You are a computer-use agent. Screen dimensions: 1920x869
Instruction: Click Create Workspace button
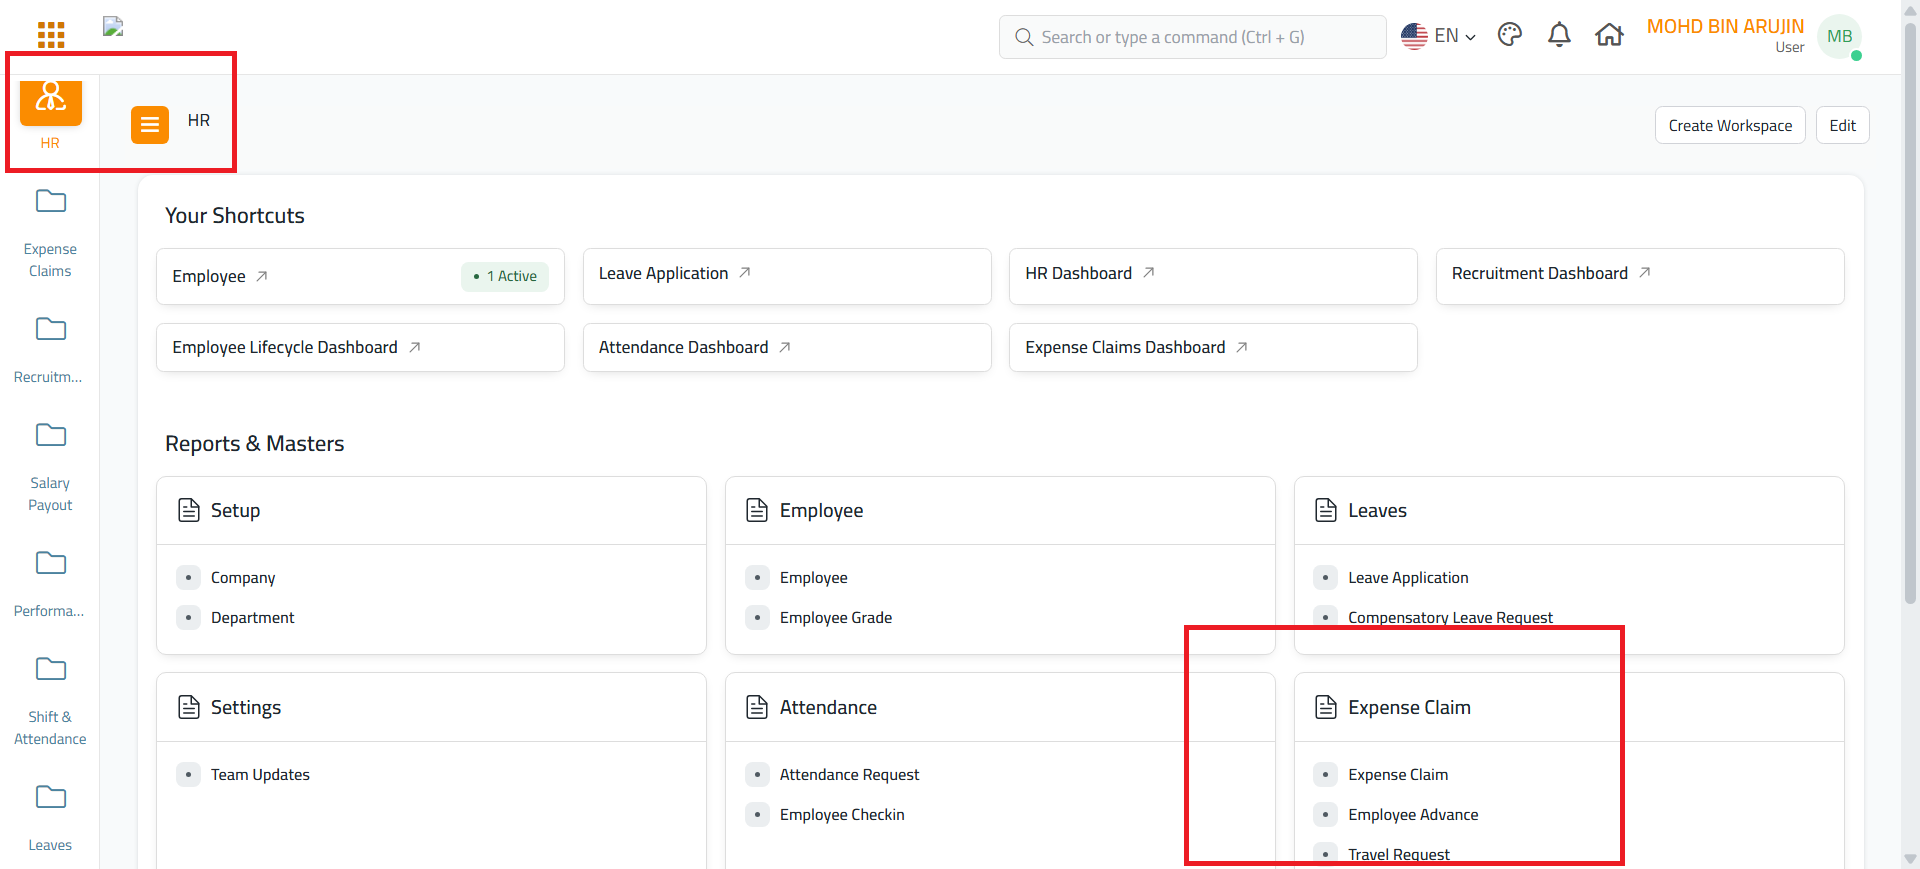pyautogui.click(x=1729, y=126)
